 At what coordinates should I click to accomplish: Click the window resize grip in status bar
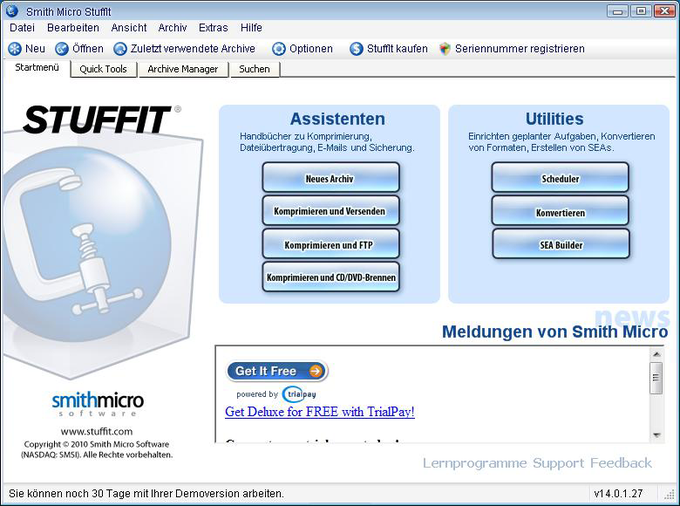(670, 494)
